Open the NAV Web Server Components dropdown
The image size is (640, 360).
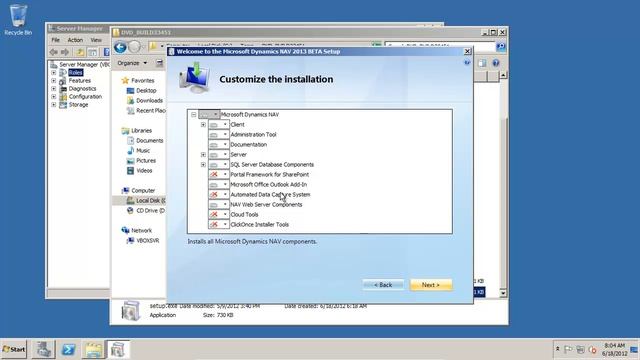point(219,204)
